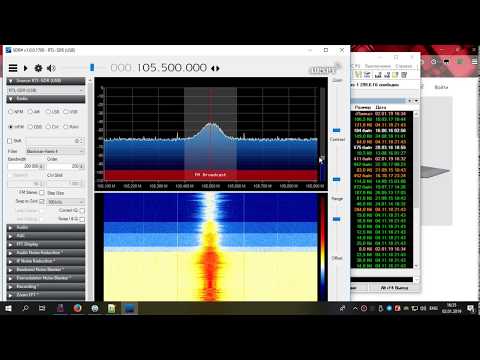Toggle Correct IQ checkbox

82,210
